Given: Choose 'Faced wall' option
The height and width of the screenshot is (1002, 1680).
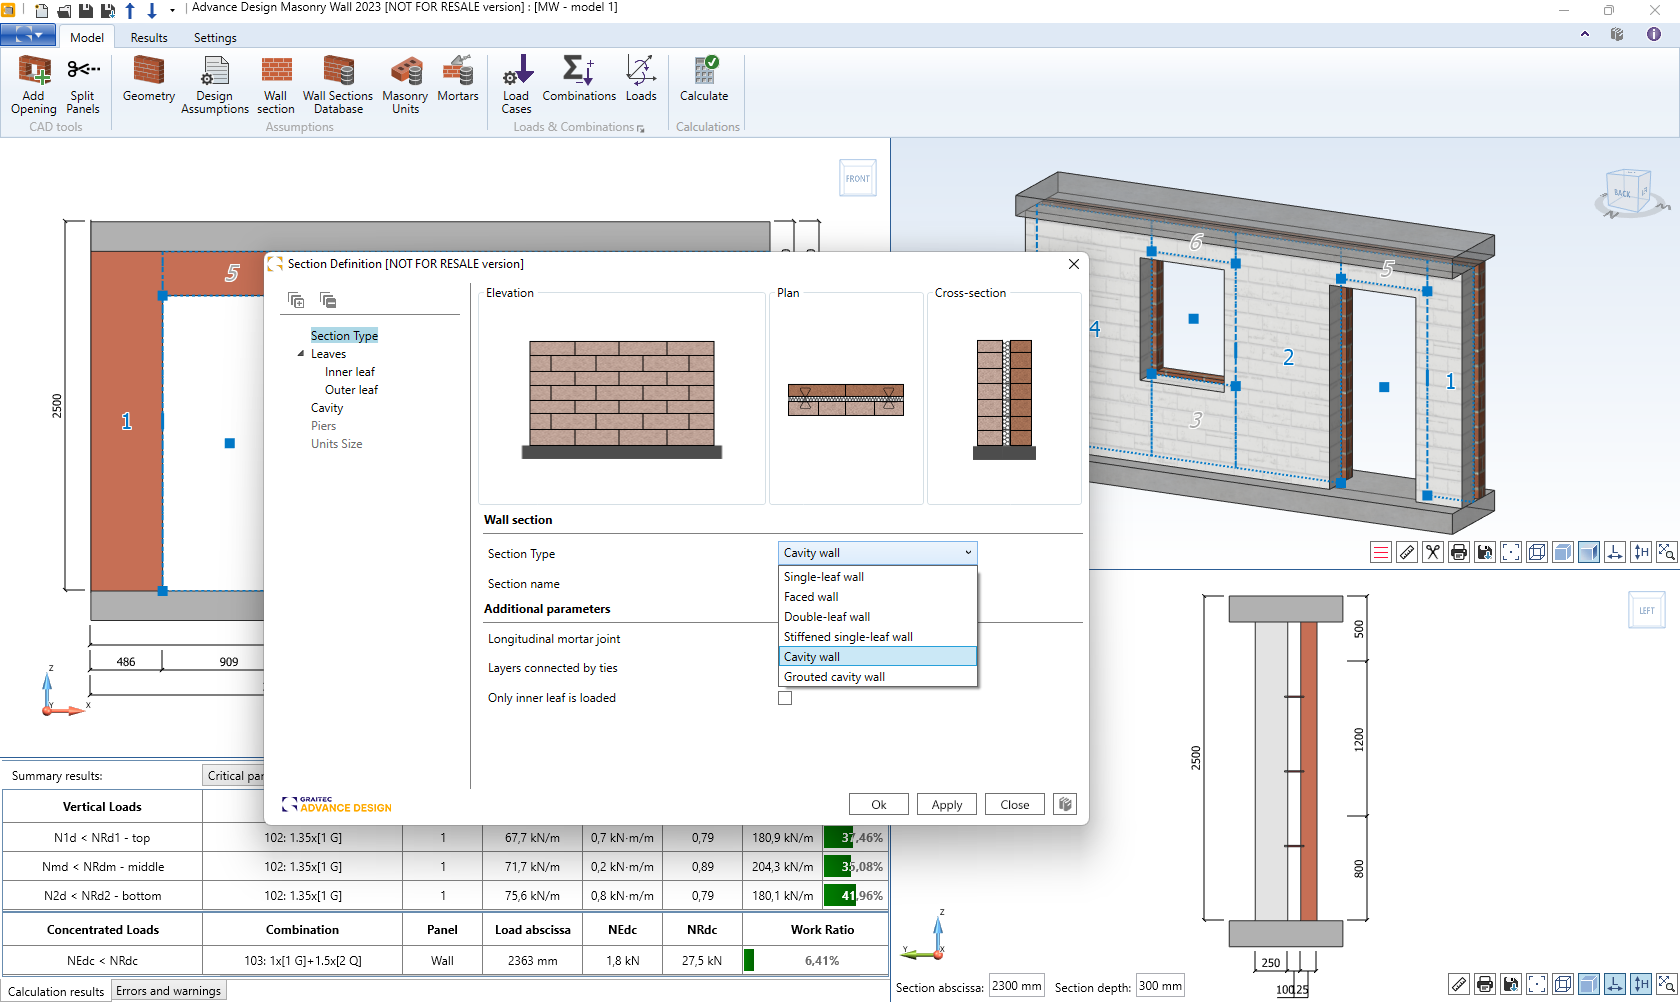Looking at the screenshot, I should pos(878,597).
